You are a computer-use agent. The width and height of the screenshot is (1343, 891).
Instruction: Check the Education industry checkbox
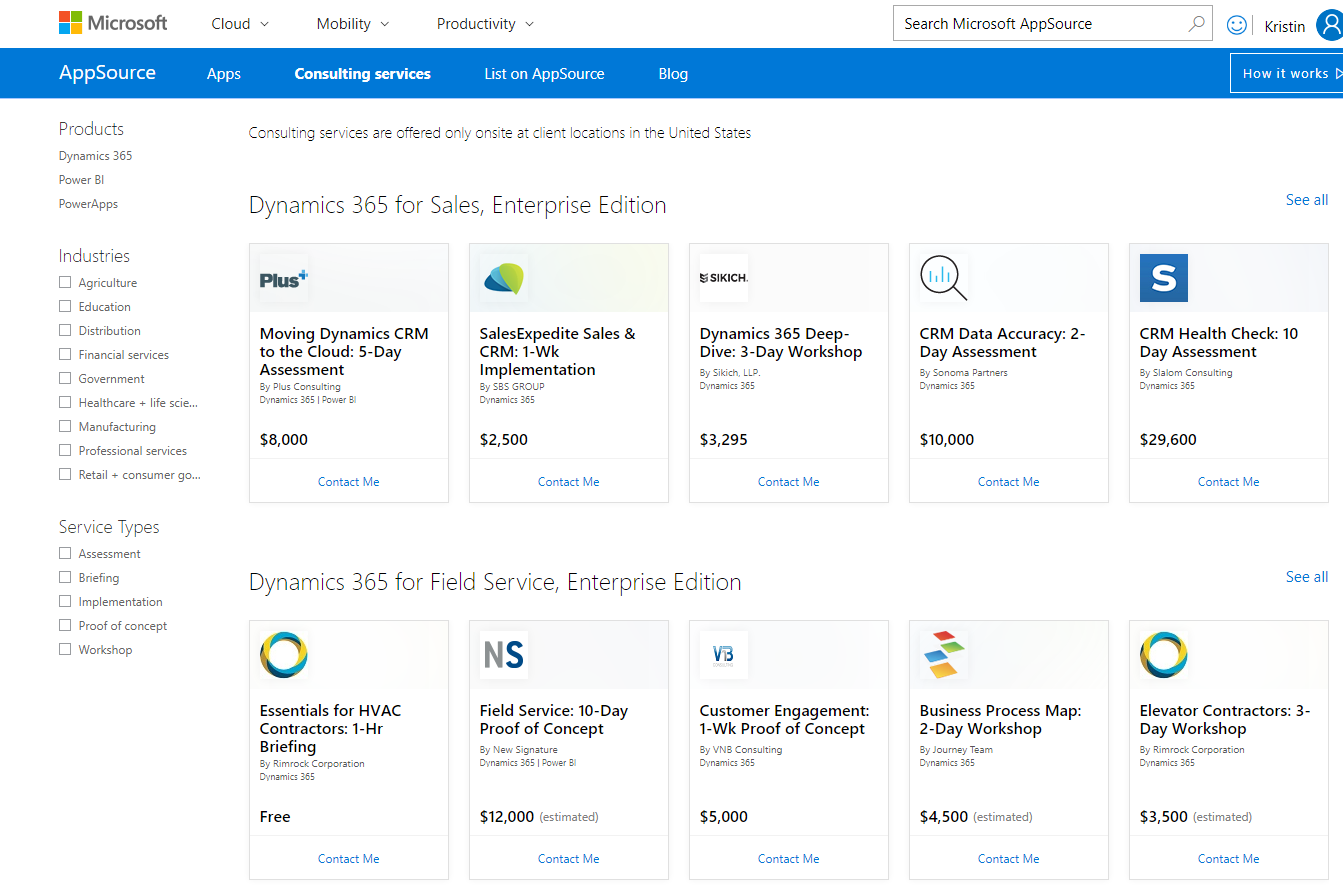click(65, 307)
